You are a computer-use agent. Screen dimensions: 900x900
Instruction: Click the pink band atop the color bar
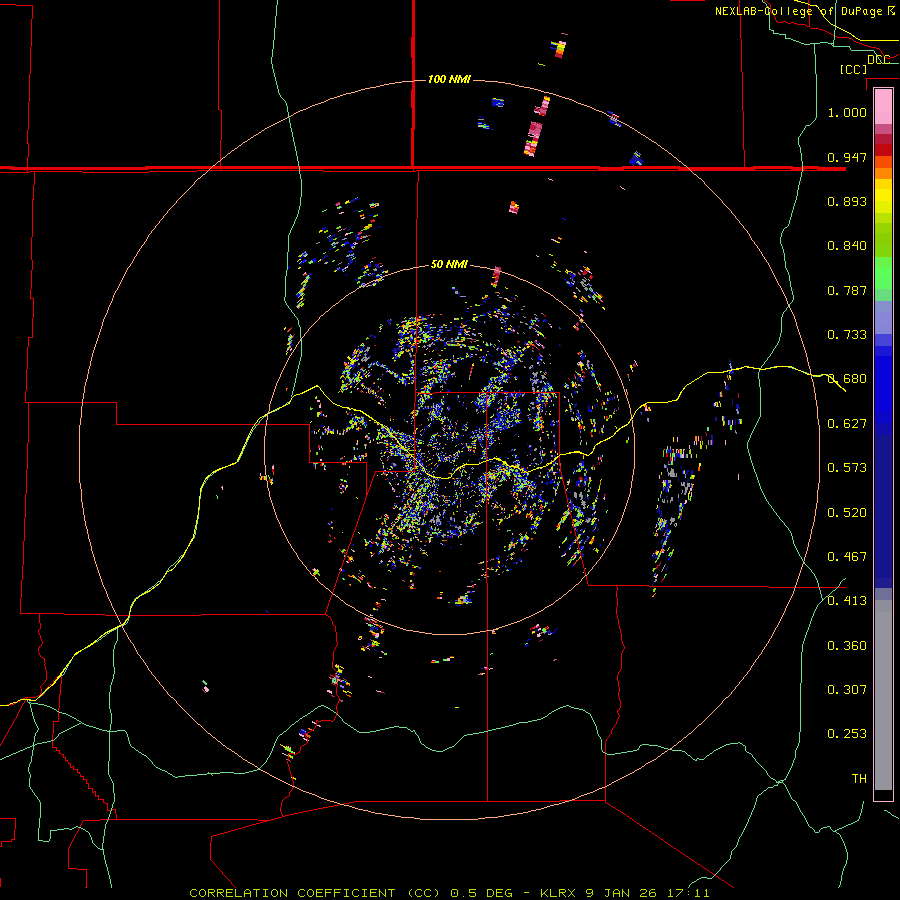(x=883, y=107)
